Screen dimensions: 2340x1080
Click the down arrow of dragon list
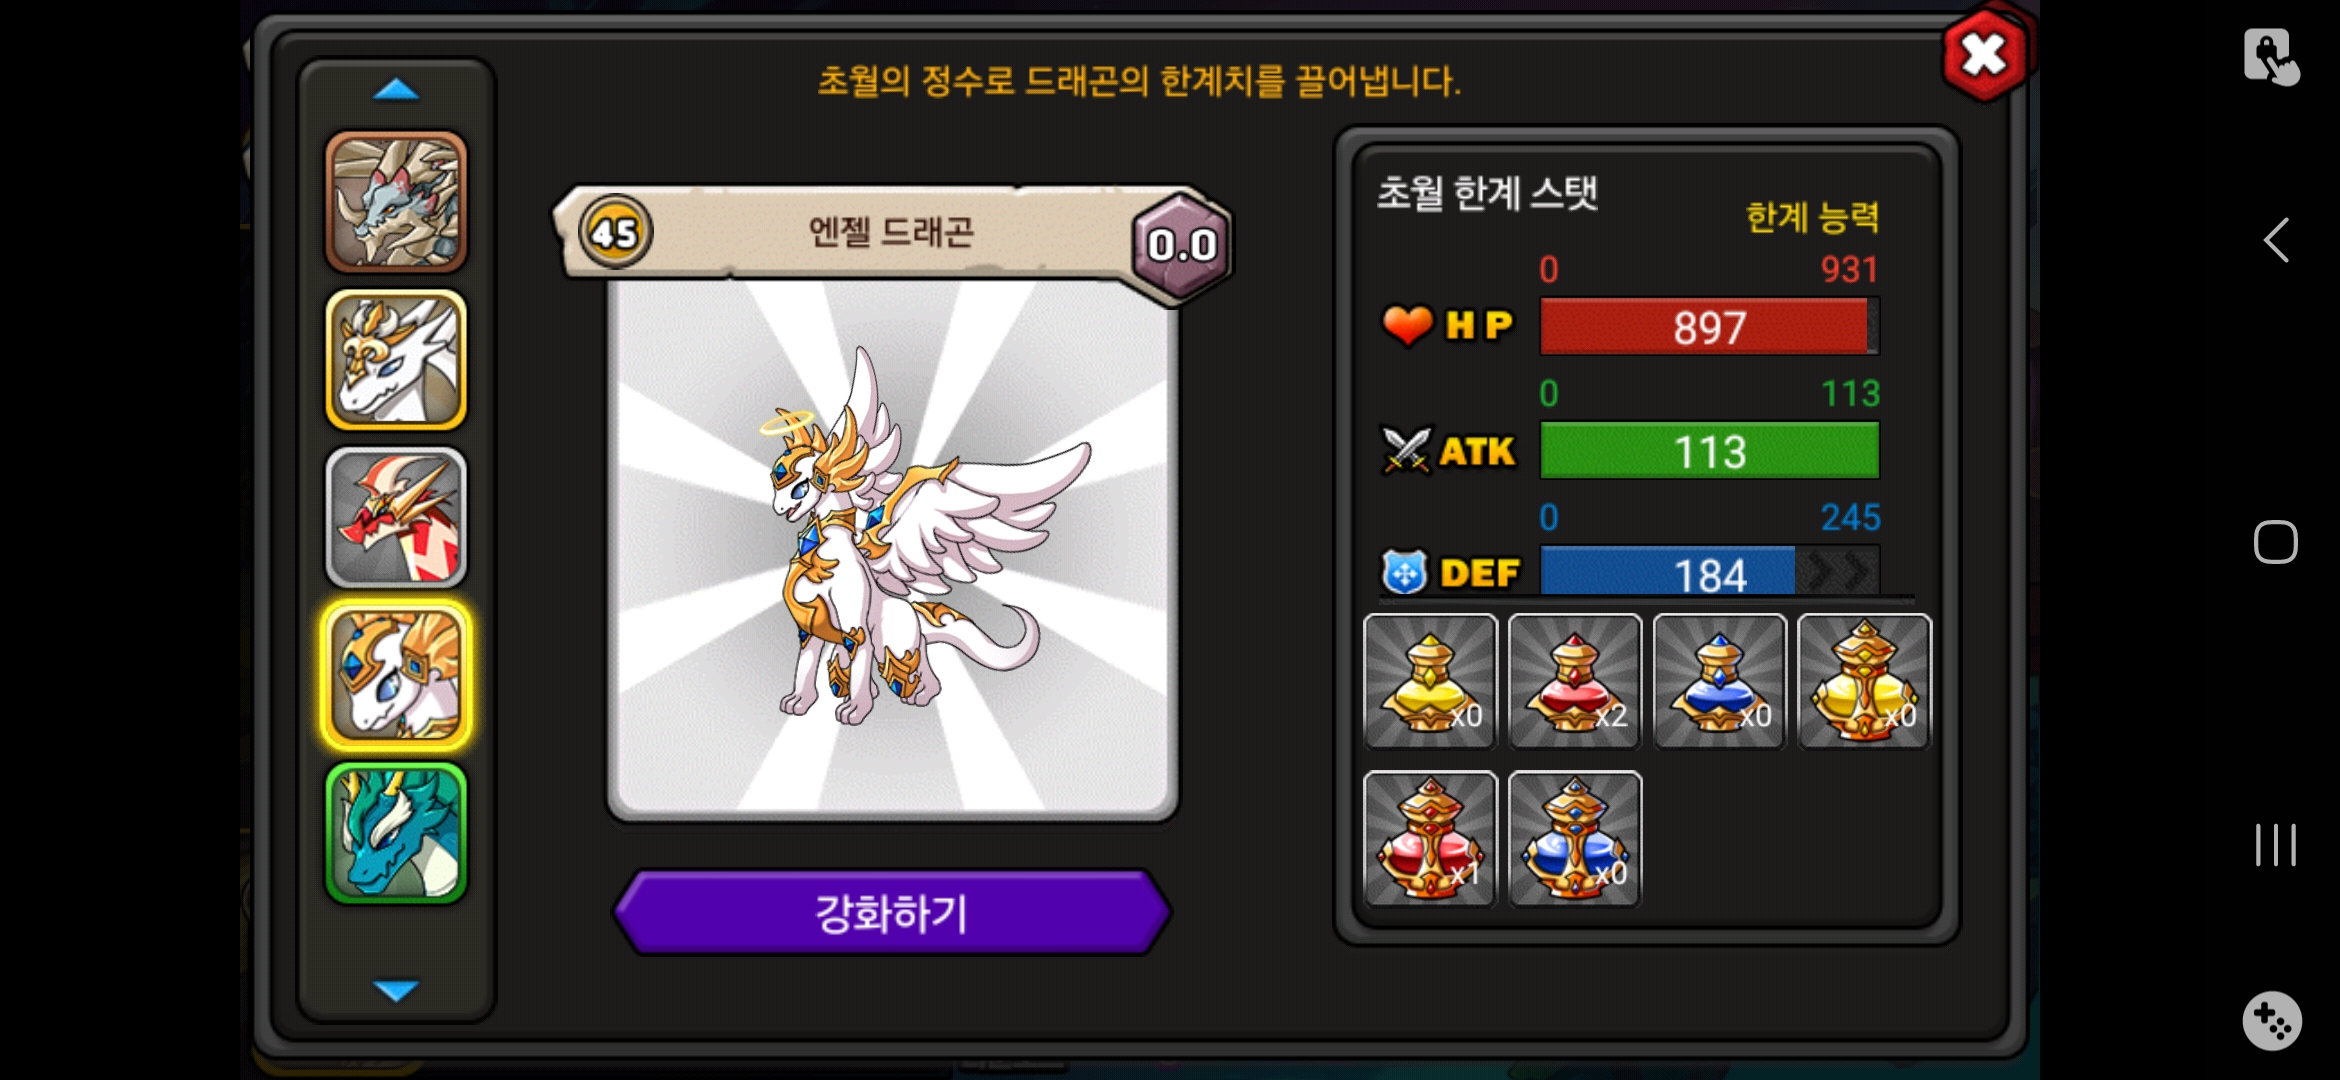pyautogui.click(x=396, y=990)
